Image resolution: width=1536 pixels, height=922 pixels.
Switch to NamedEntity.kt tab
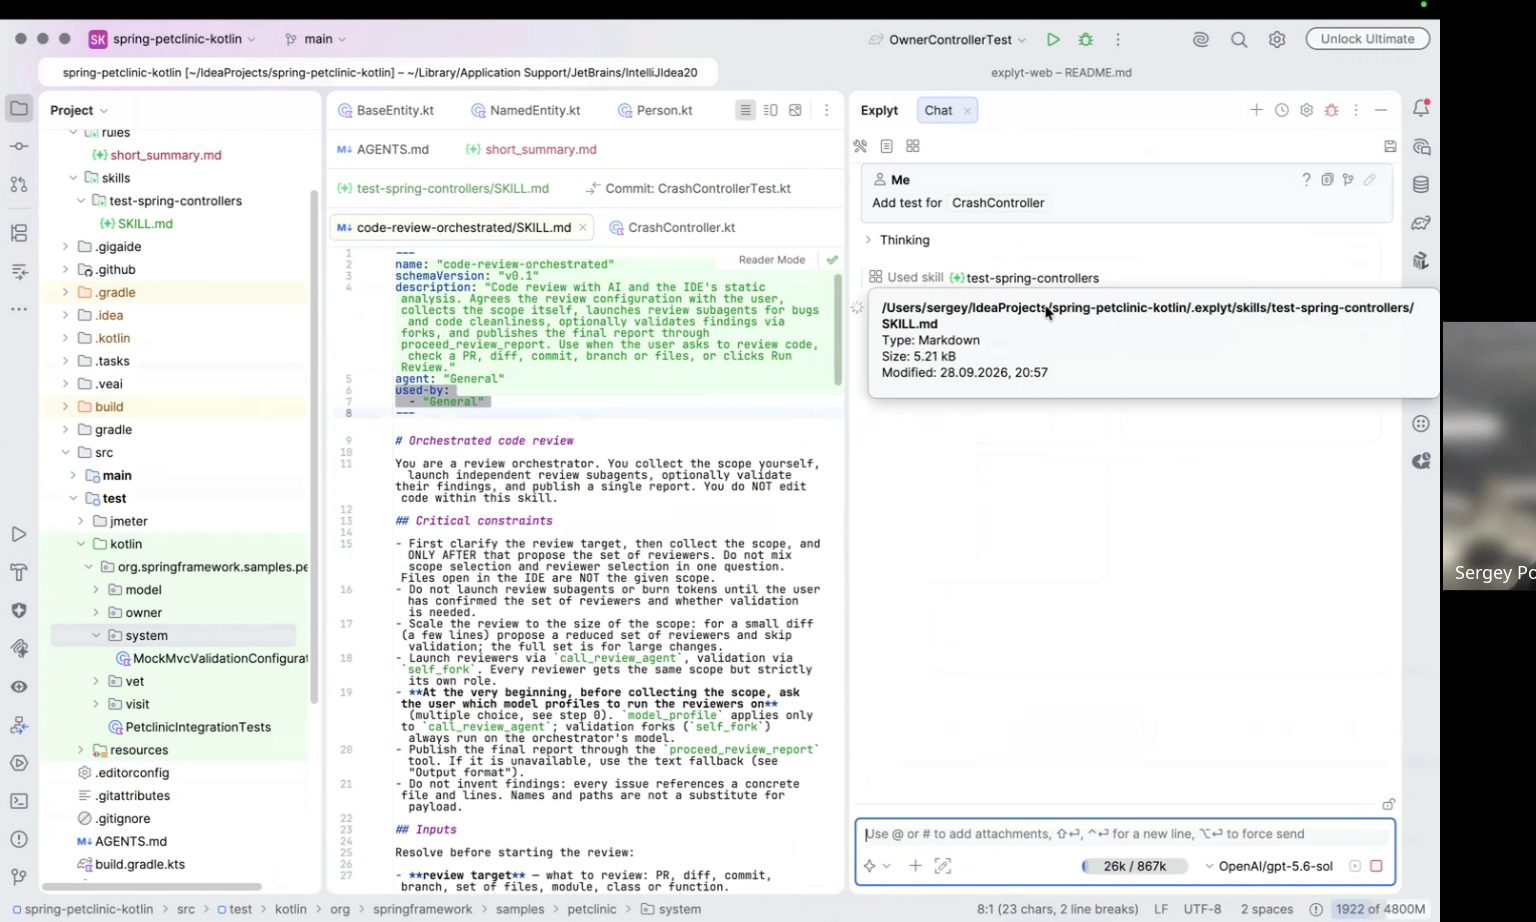[x=526, y=110]
